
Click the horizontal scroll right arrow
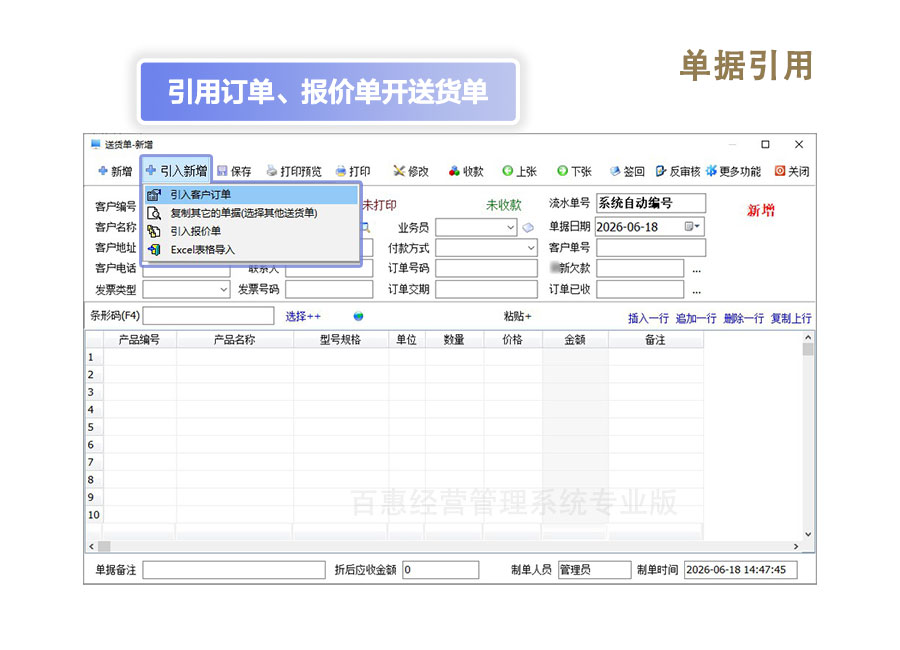coord(796,547)
